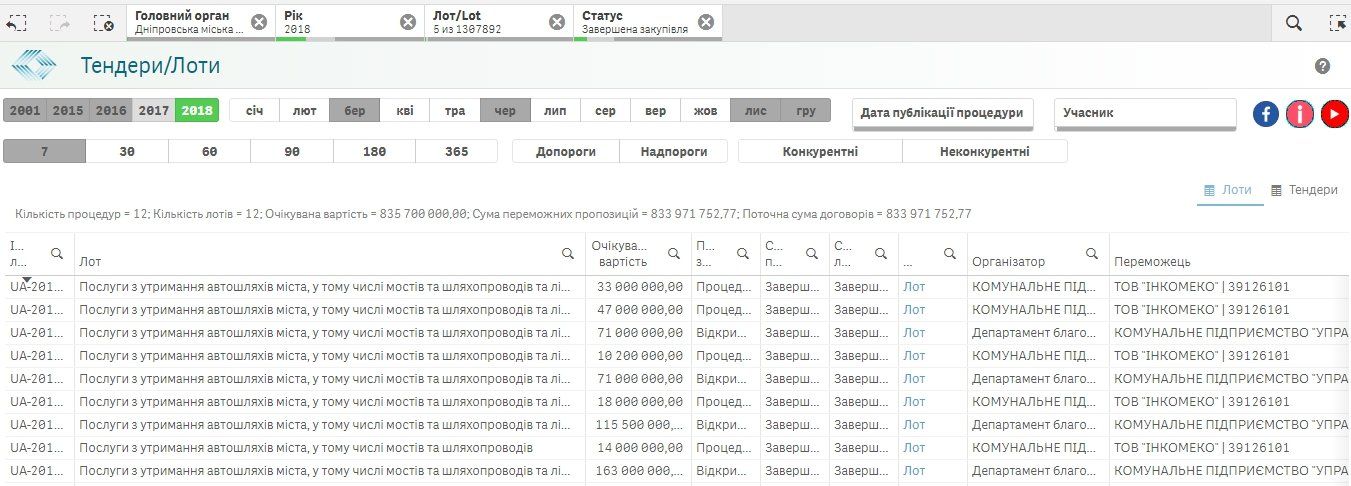The image size is (1351, 486).
Task: Select the 10 200 000,00 value cell
Action: click(638, 355)
